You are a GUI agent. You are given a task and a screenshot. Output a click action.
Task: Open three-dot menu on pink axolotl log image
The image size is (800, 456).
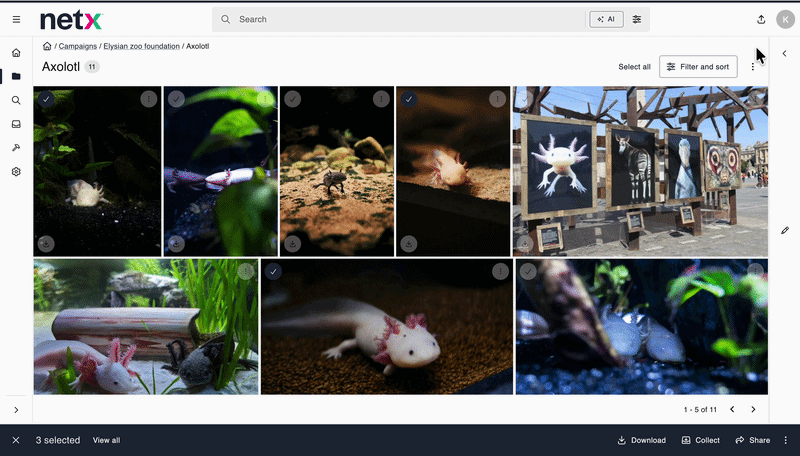point(246,271)
